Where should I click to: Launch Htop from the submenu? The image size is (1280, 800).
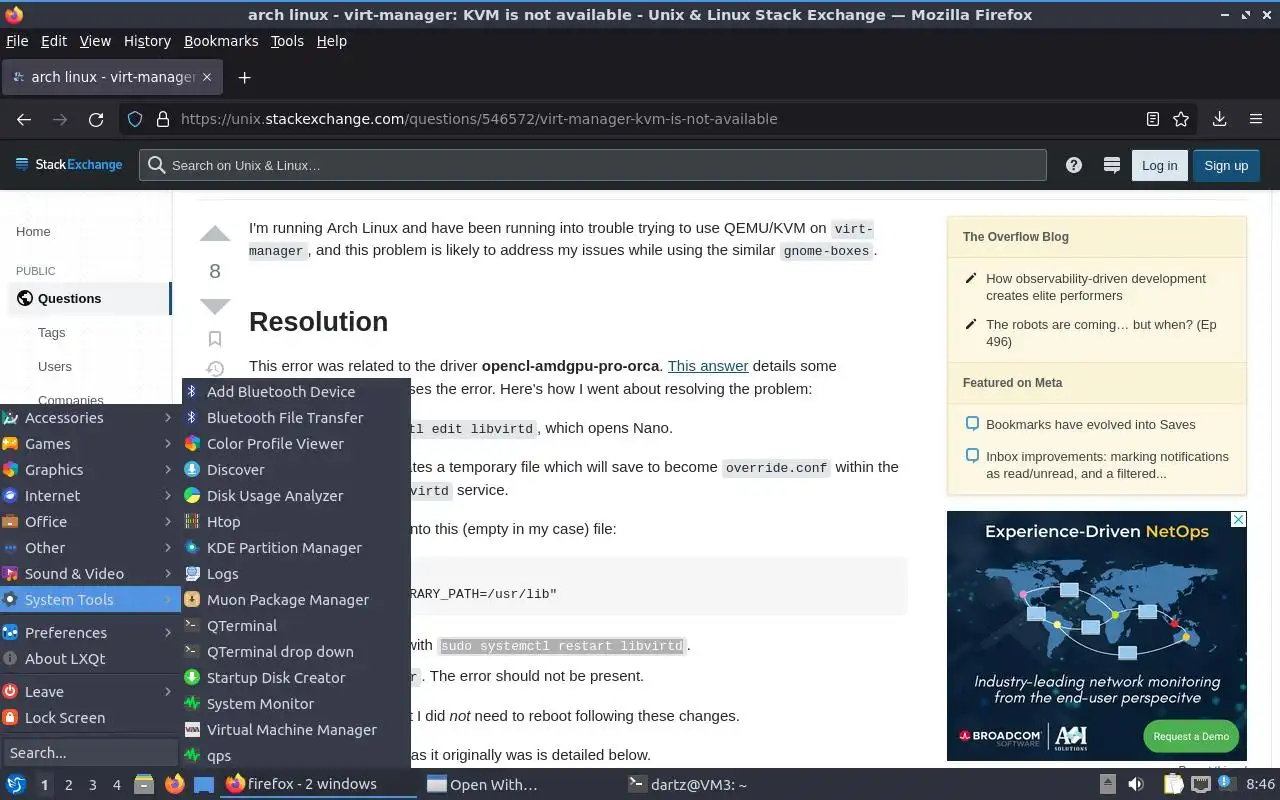tap(296, 522)
